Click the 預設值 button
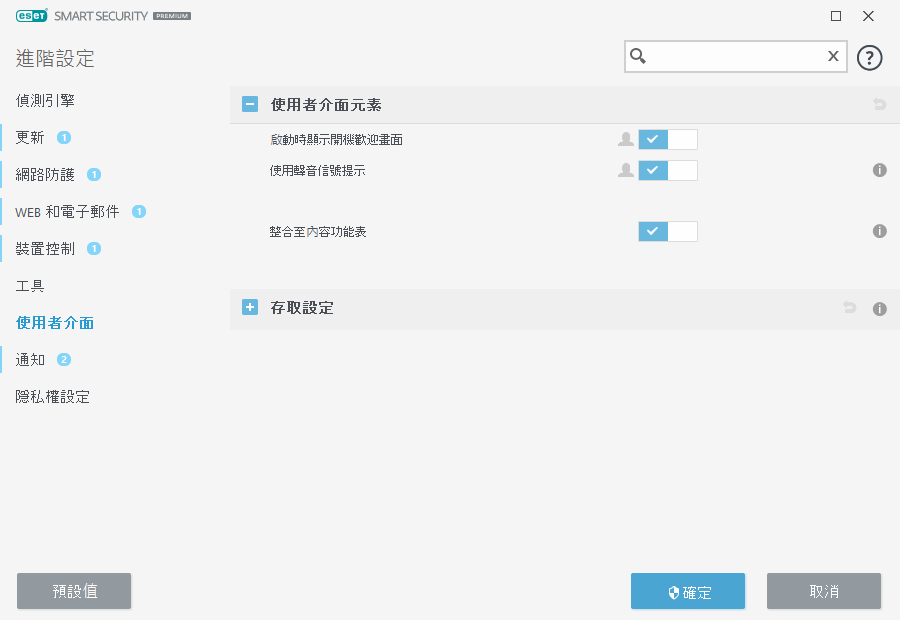The height and width of the screenshot is (620, 900). (x=74, y=591)
